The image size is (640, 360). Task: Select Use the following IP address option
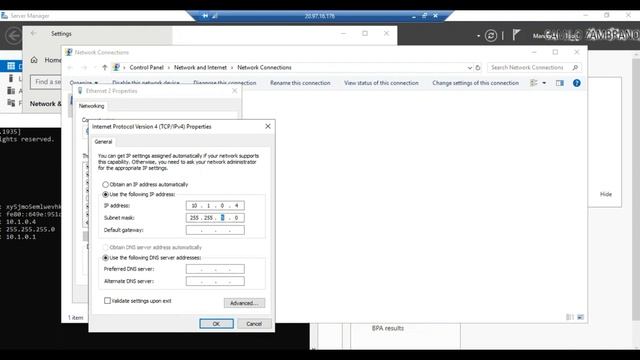point(105,194)
